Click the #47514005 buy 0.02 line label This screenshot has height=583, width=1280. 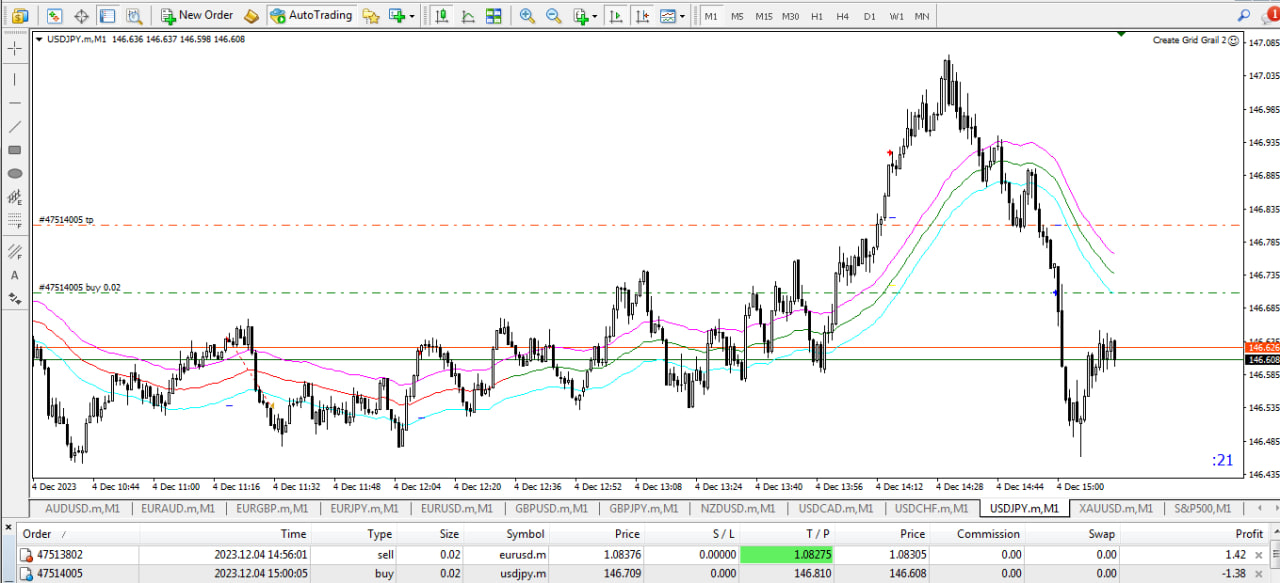(79, 287)
